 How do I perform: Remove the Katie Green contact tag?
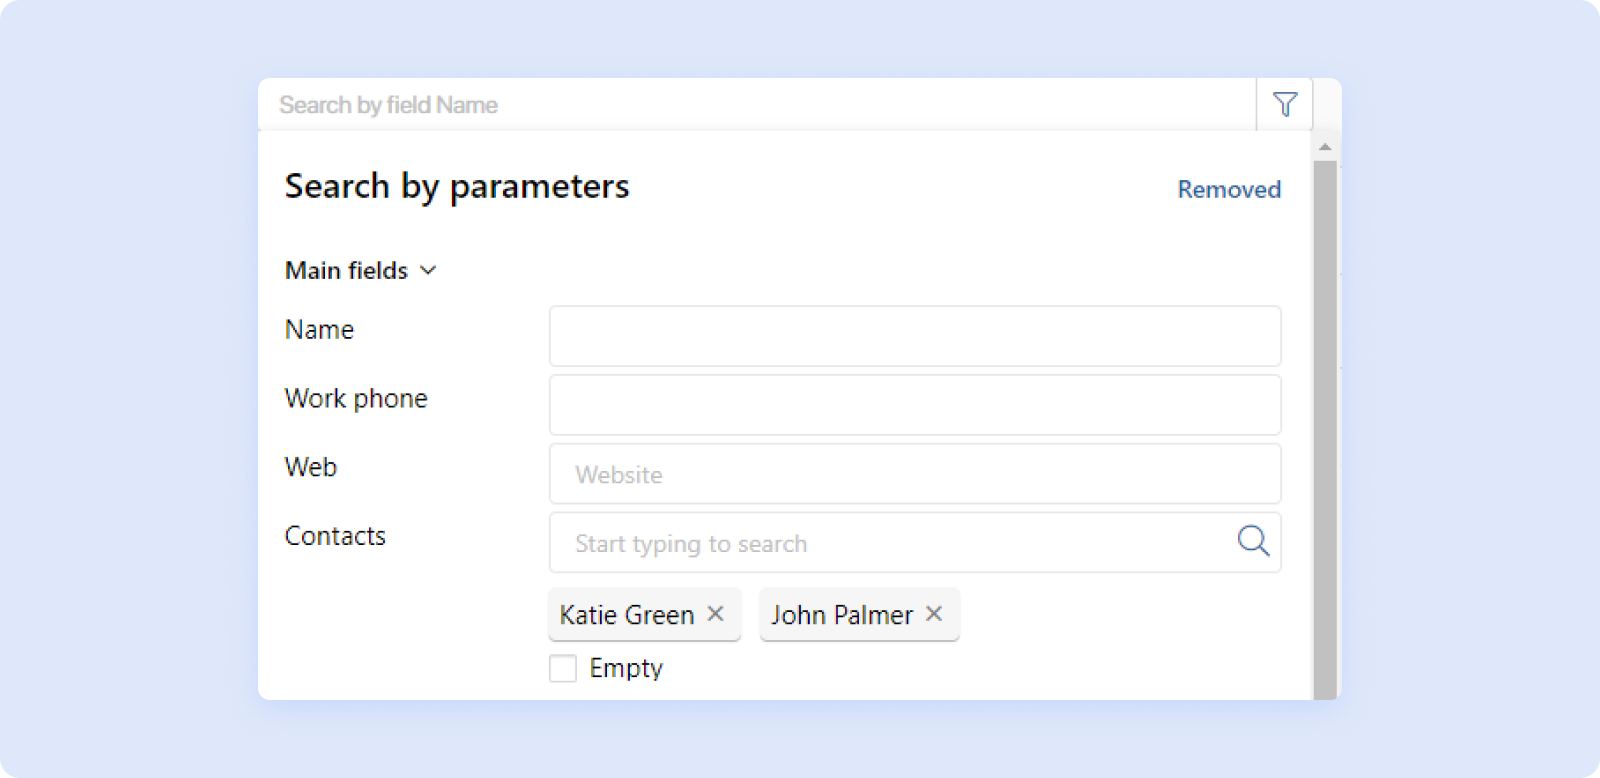point(716,614)
